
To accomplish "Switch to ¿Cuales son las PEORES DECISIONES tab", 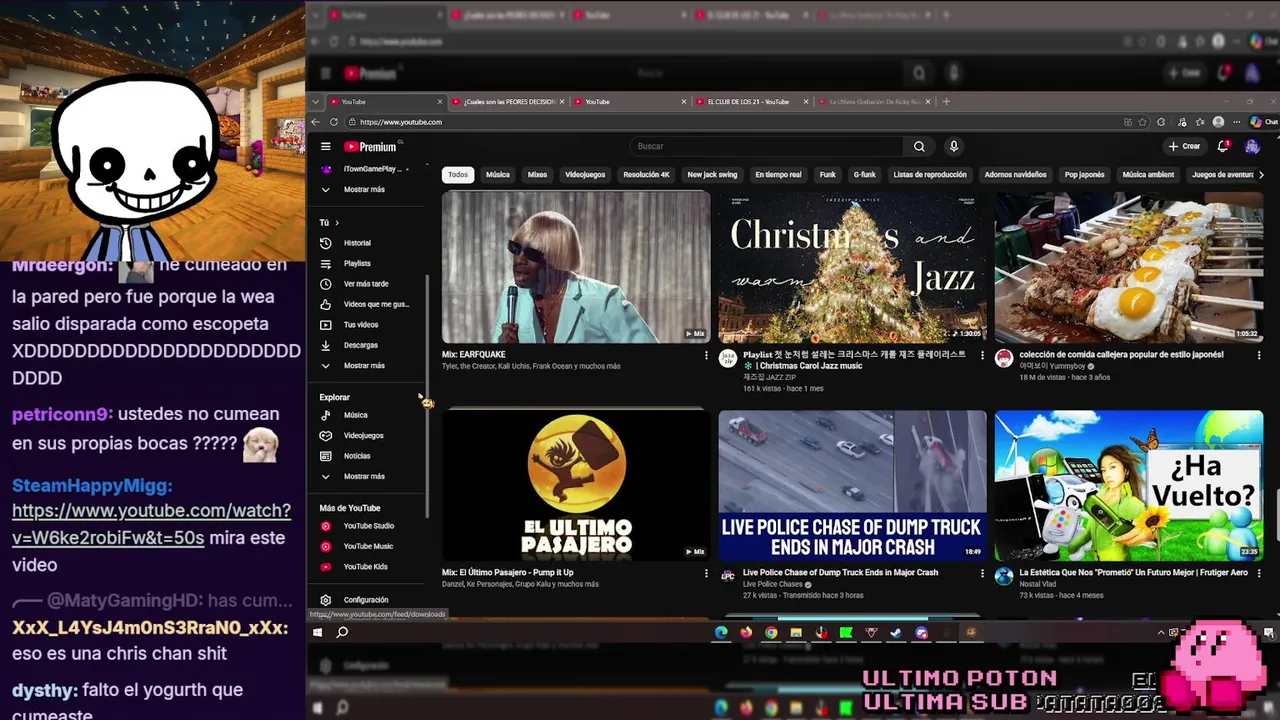I will [508, 101].
